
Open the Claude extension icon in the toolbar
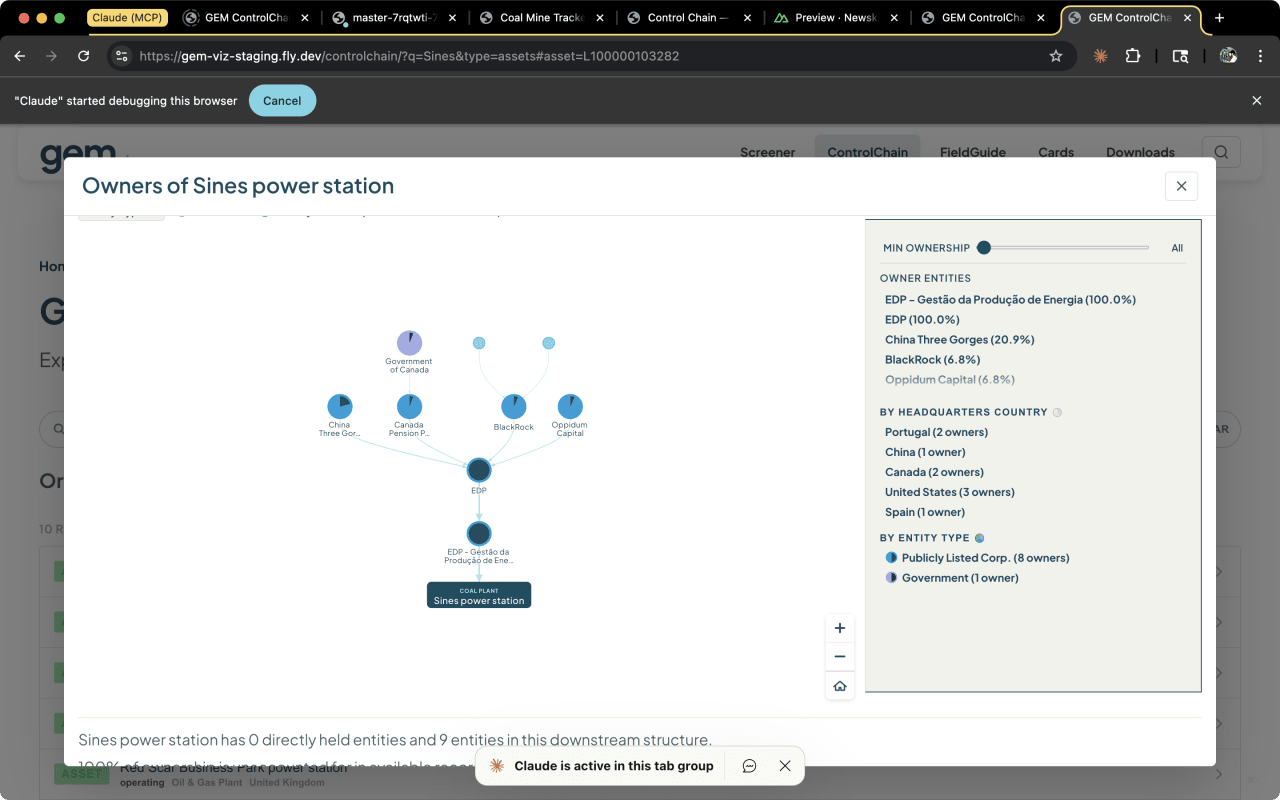click(x=1101, y=56)
